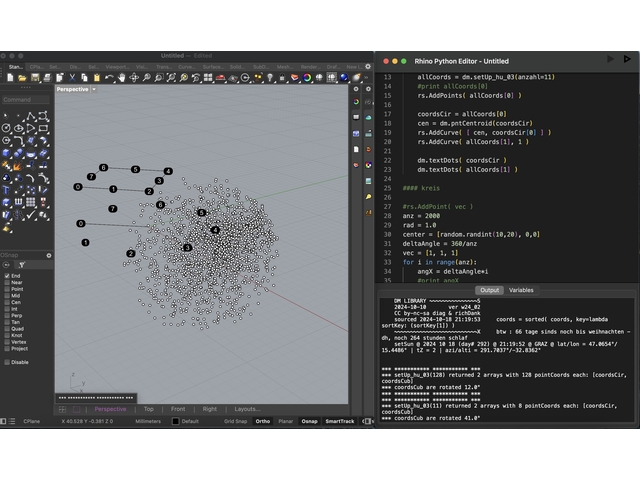Open the Perspective viewport dropdown arrow
640x480 pixels.
tap(94, 89)
